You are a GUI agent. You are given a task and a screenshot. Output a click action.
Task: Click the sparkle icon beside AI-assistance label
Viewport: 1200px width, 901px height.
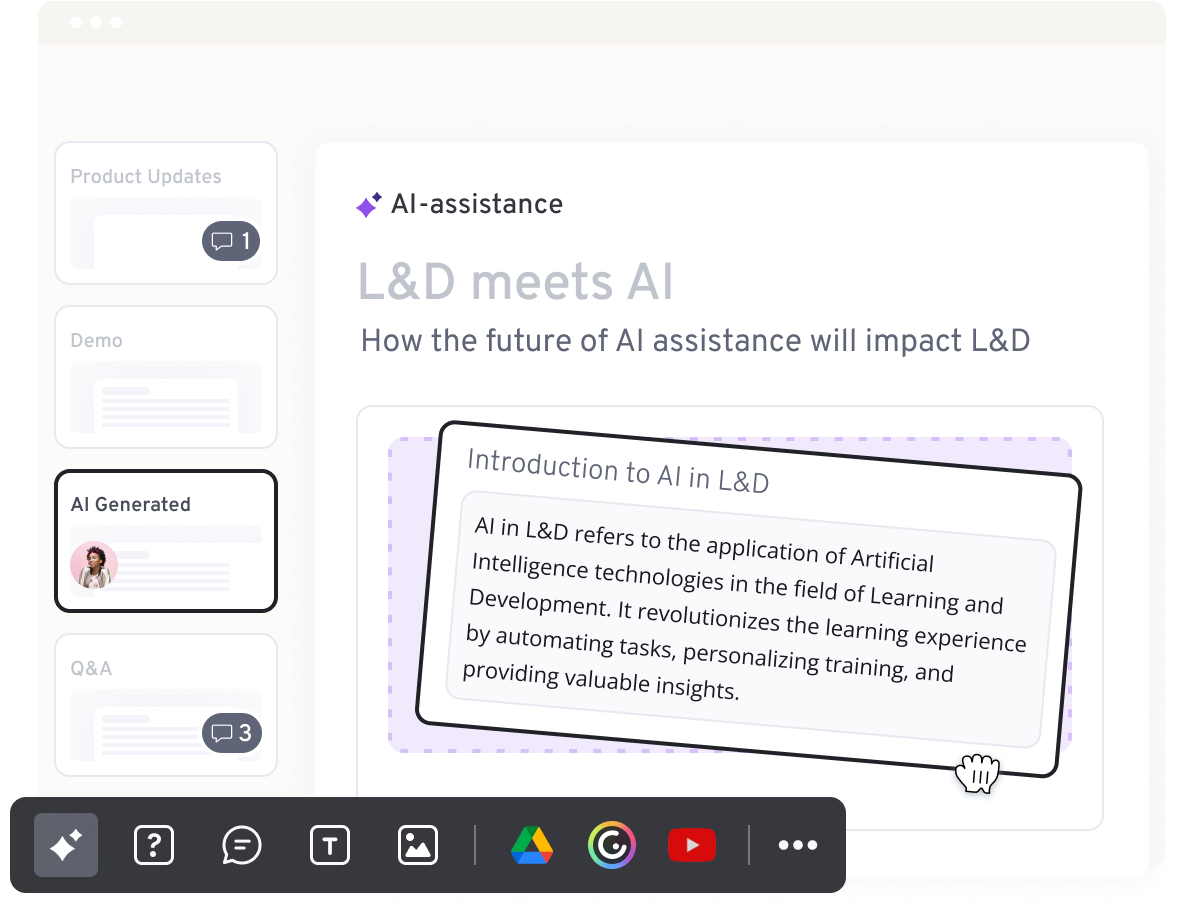(367, 204)
